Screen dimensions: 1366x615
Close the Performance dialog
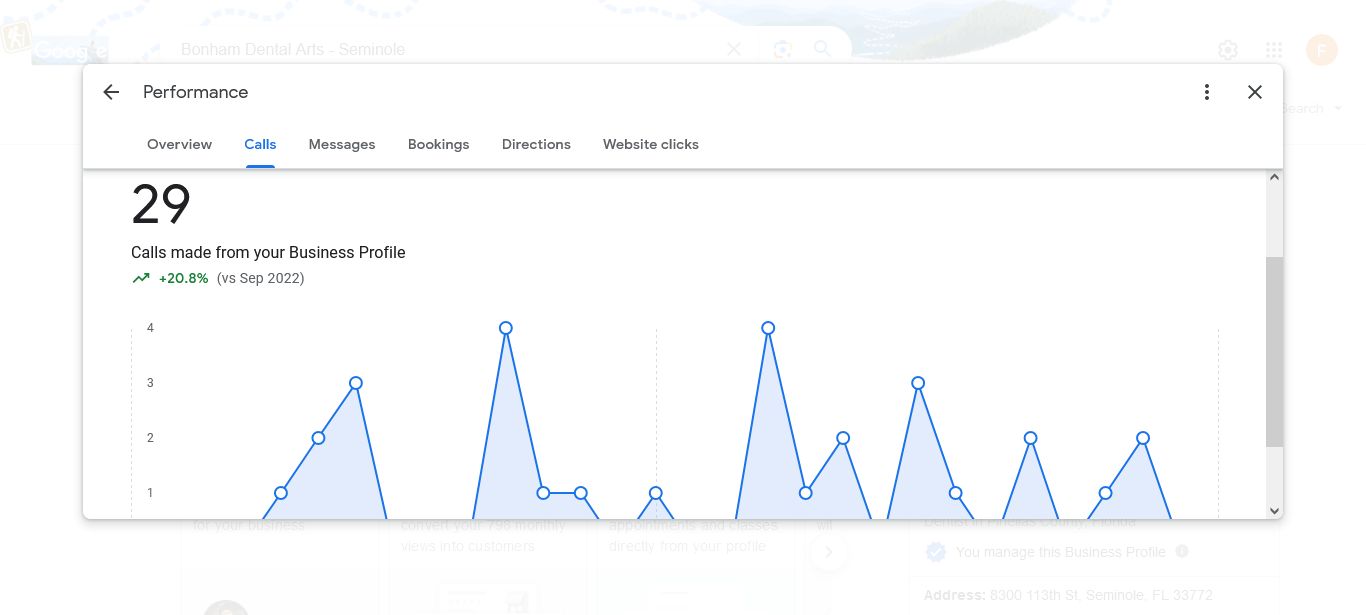(1255, 92)
